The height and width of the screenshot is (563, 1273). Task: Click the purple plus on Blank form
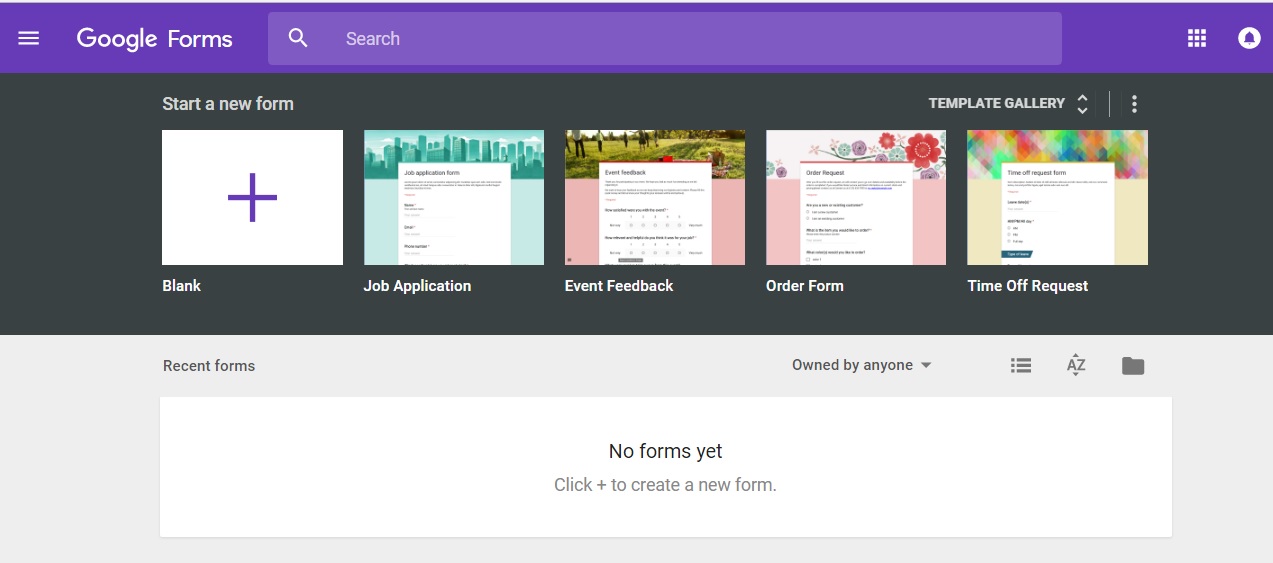coord(252,197)
